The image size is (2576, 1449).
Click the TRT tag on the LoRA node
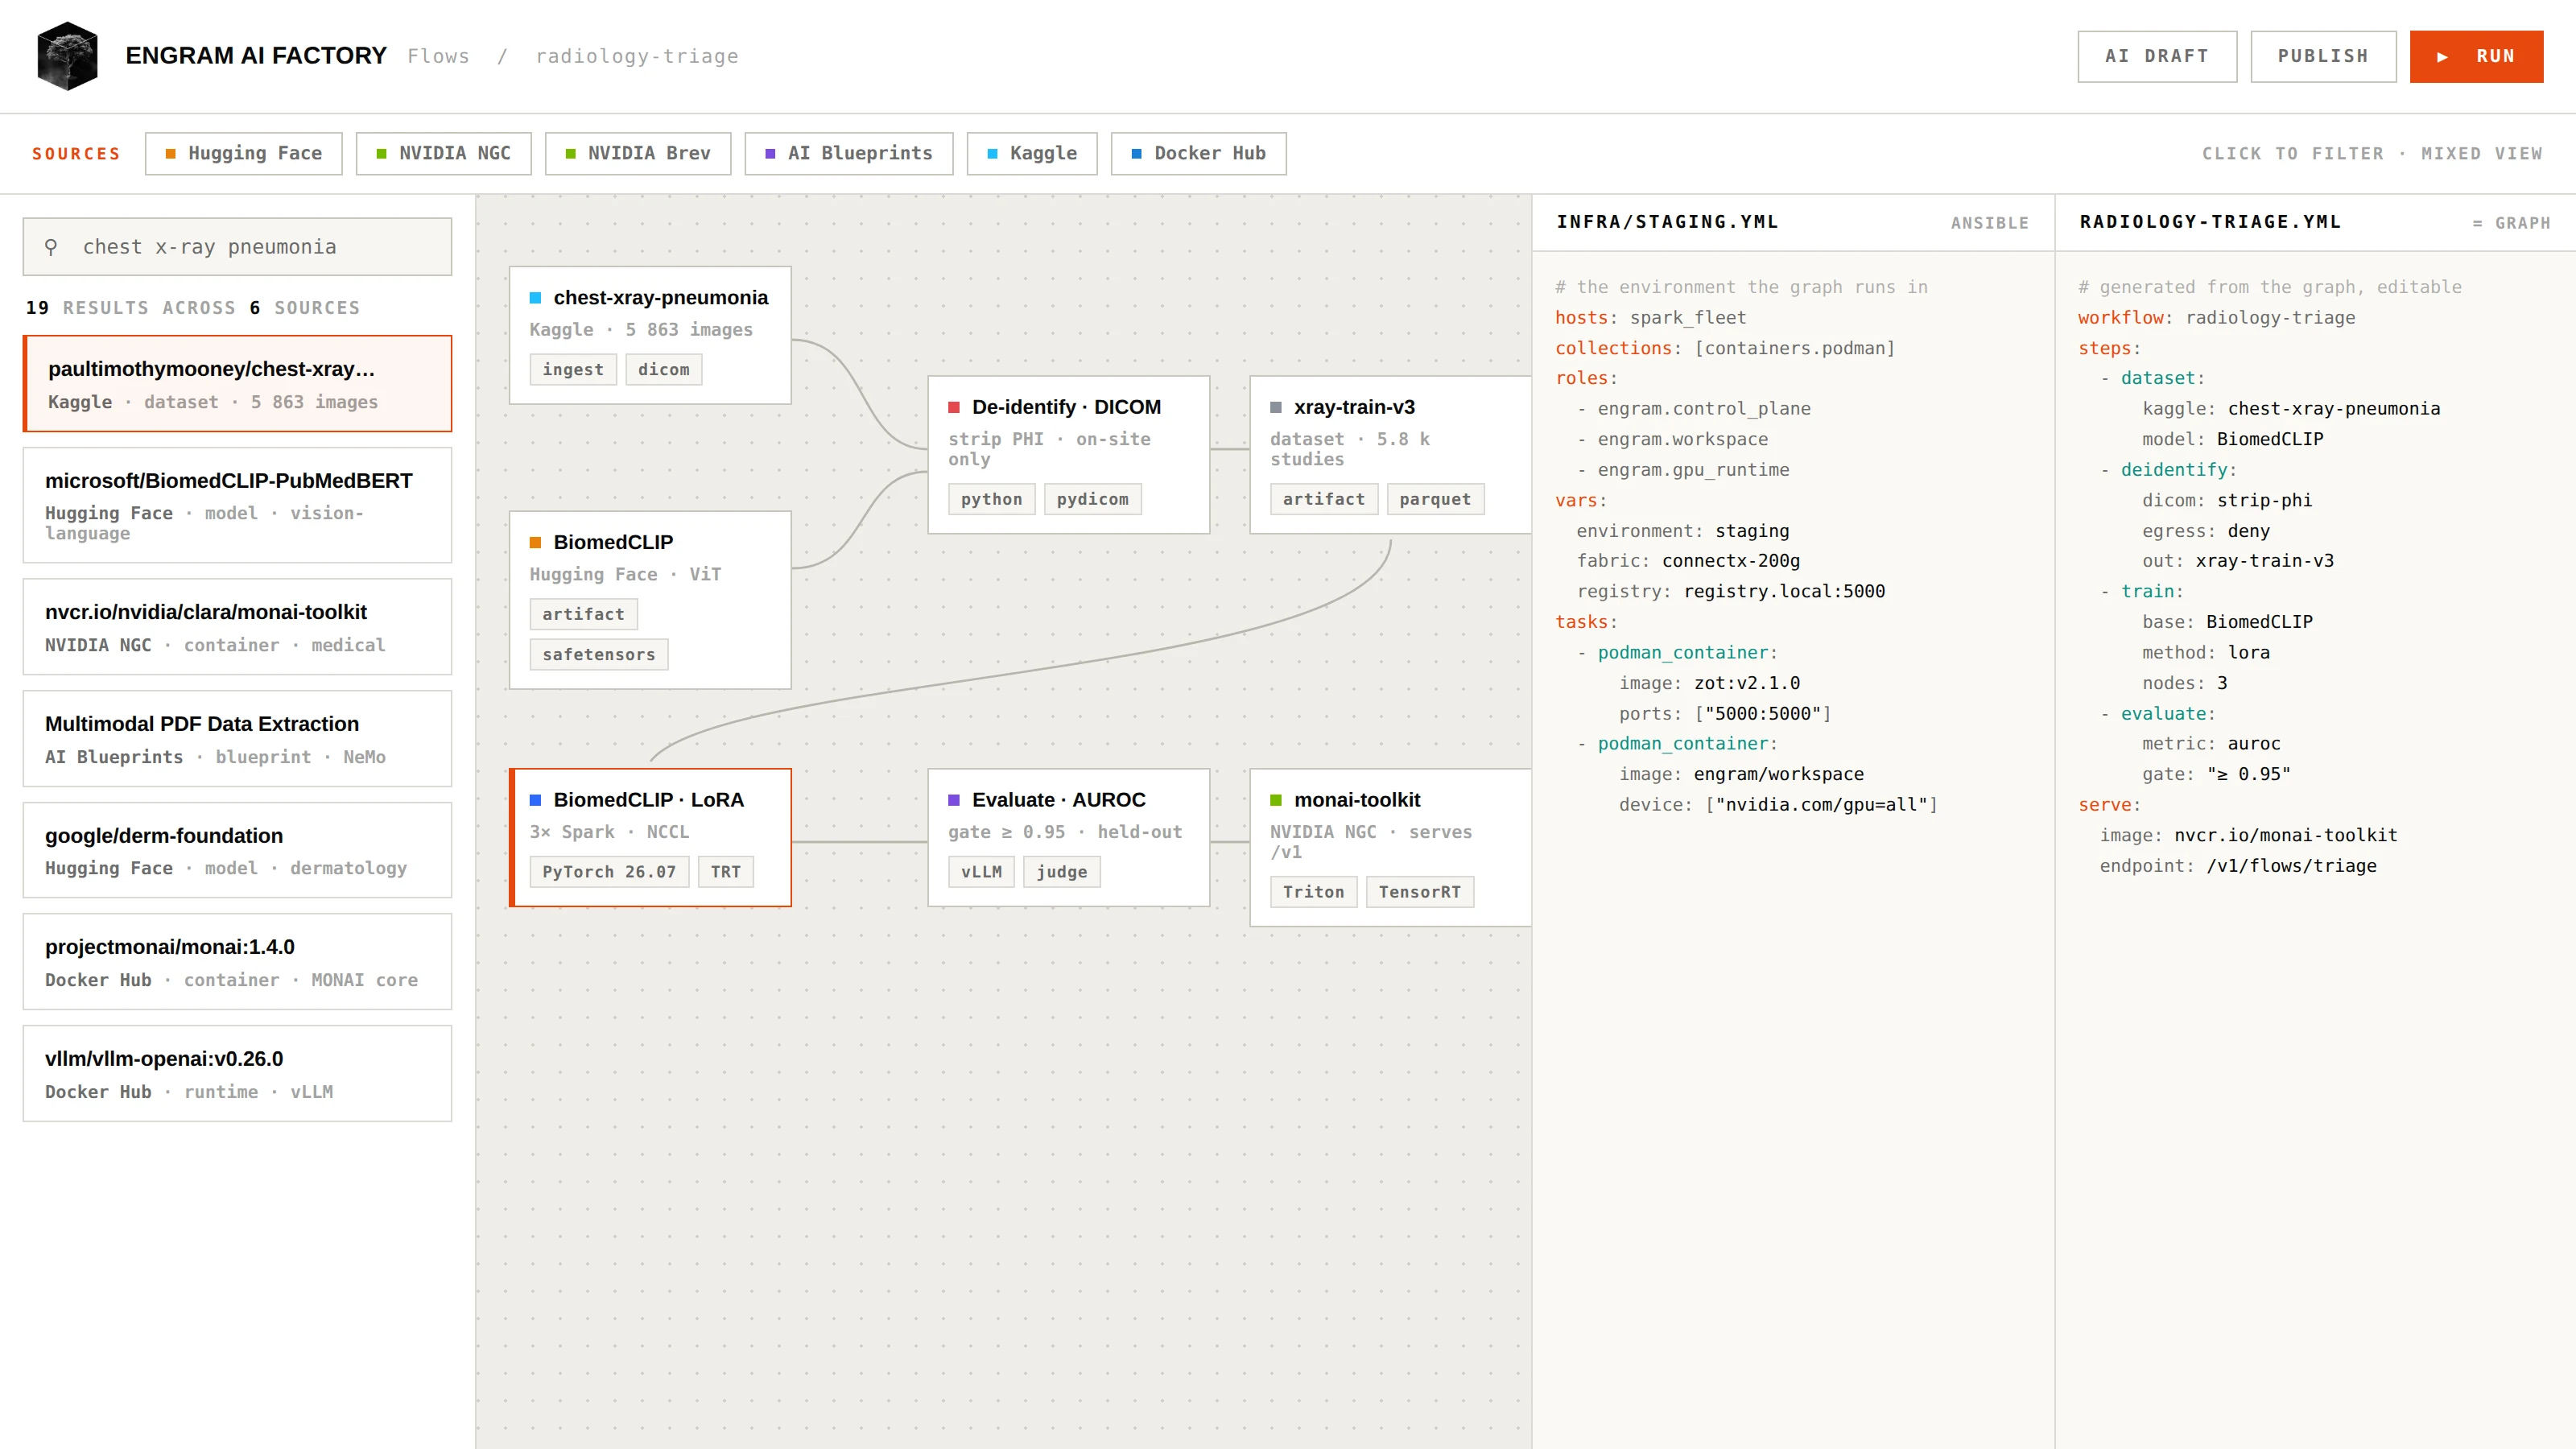click(726, 872)
